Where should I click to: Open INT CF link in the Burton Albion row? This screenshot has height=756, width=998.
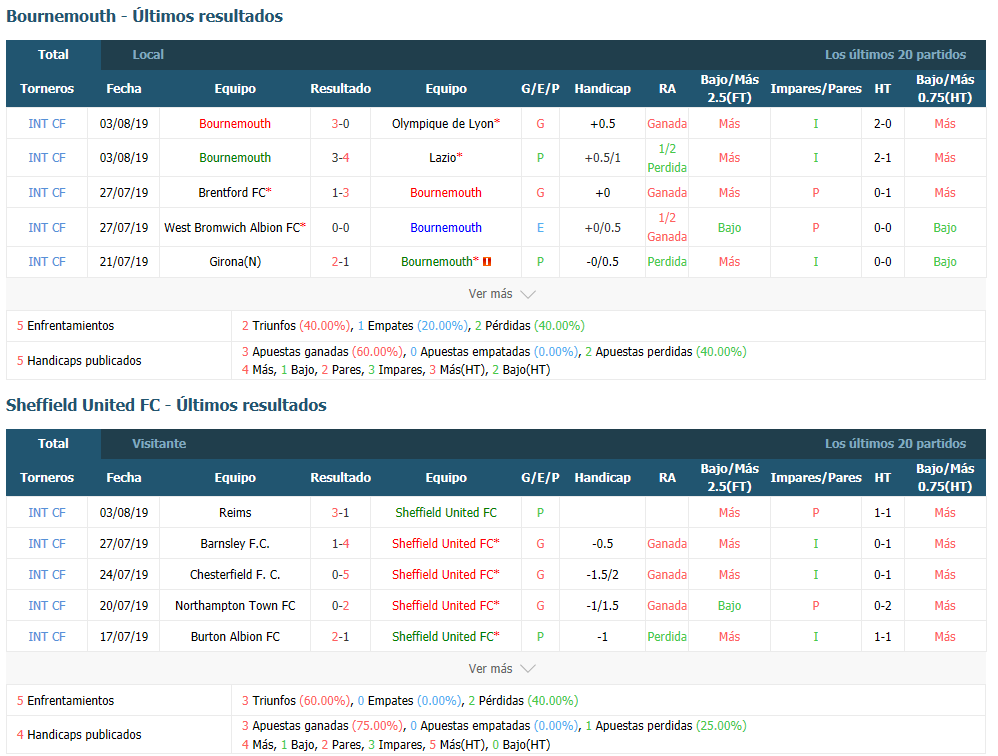click(46, 636)
